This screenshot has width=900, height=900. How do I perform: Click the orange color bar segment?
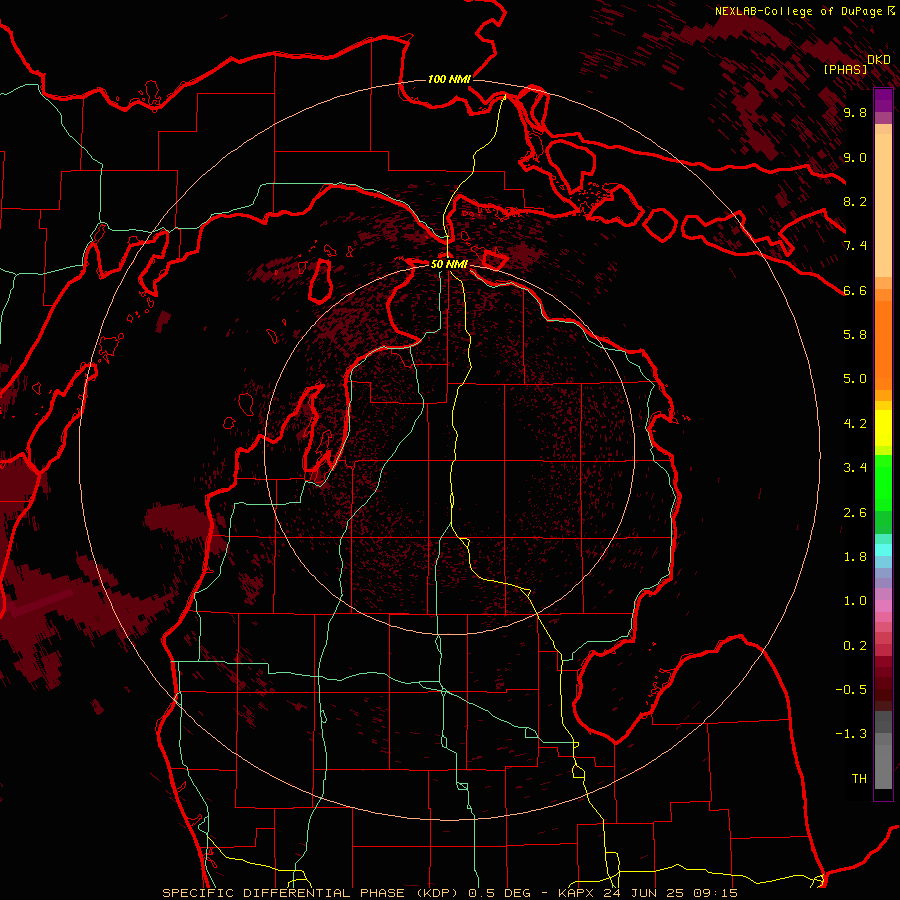point(883,344)
